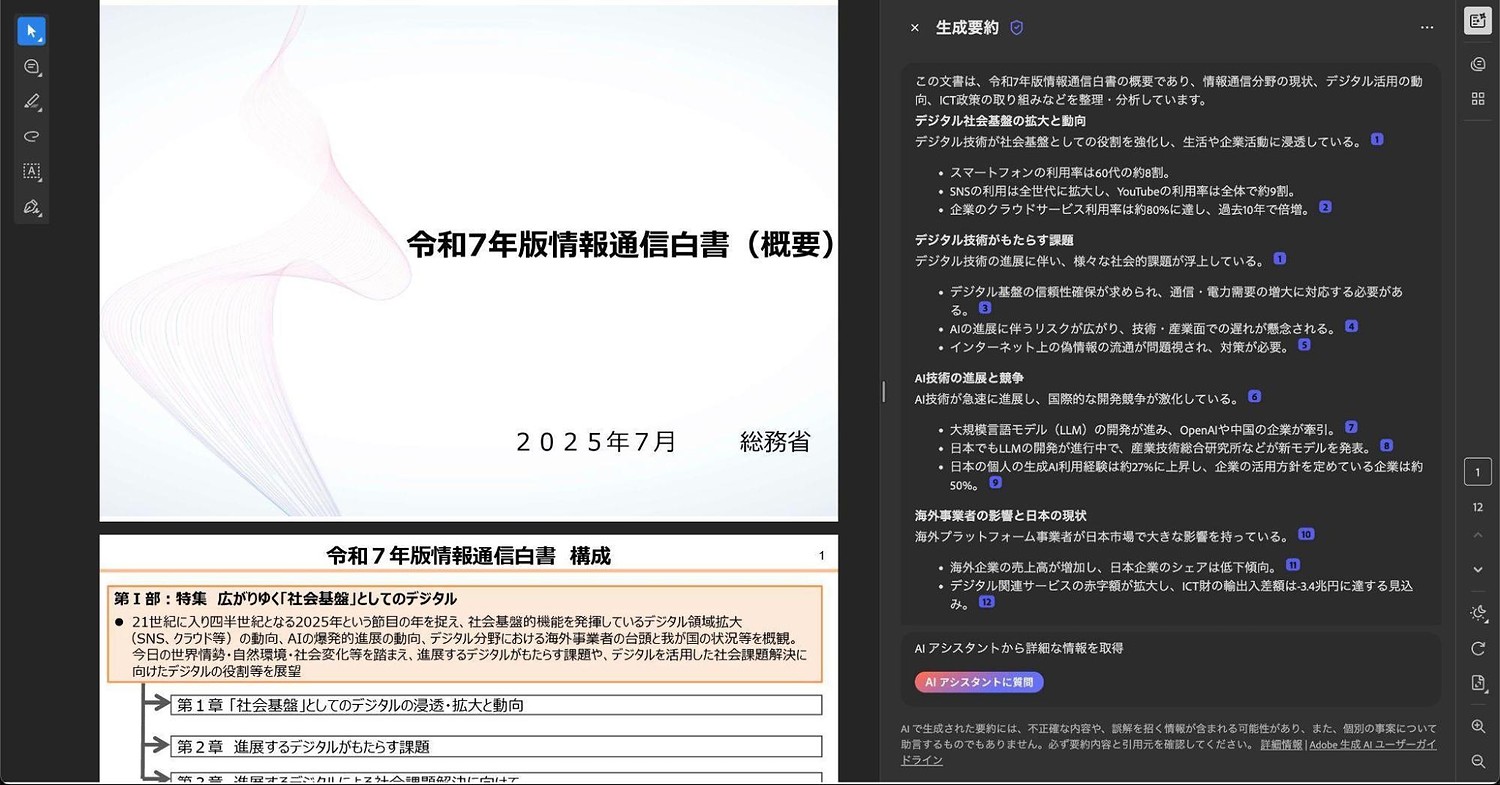Screen dimensions: 1500x785
Task: Click the page number input field
Action: [1477, 471]
